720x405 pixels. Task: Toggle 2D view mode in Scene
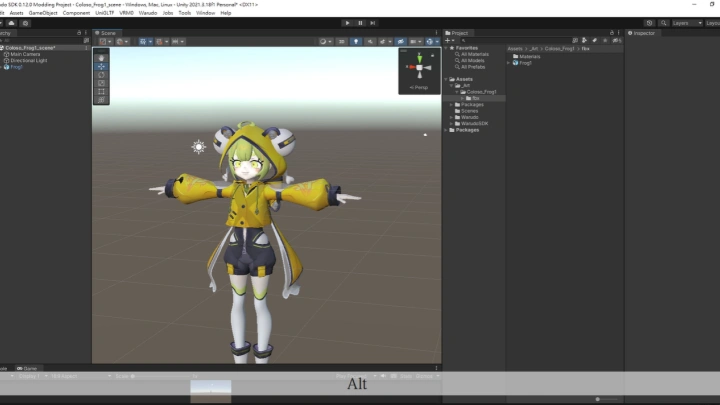[341, 41]
